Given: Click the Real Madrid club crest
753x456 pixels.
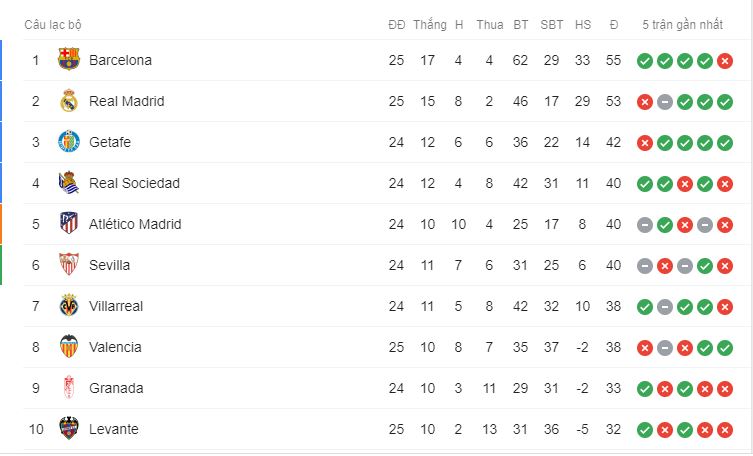Looking at the screenshot, I should tap(69, 101).
